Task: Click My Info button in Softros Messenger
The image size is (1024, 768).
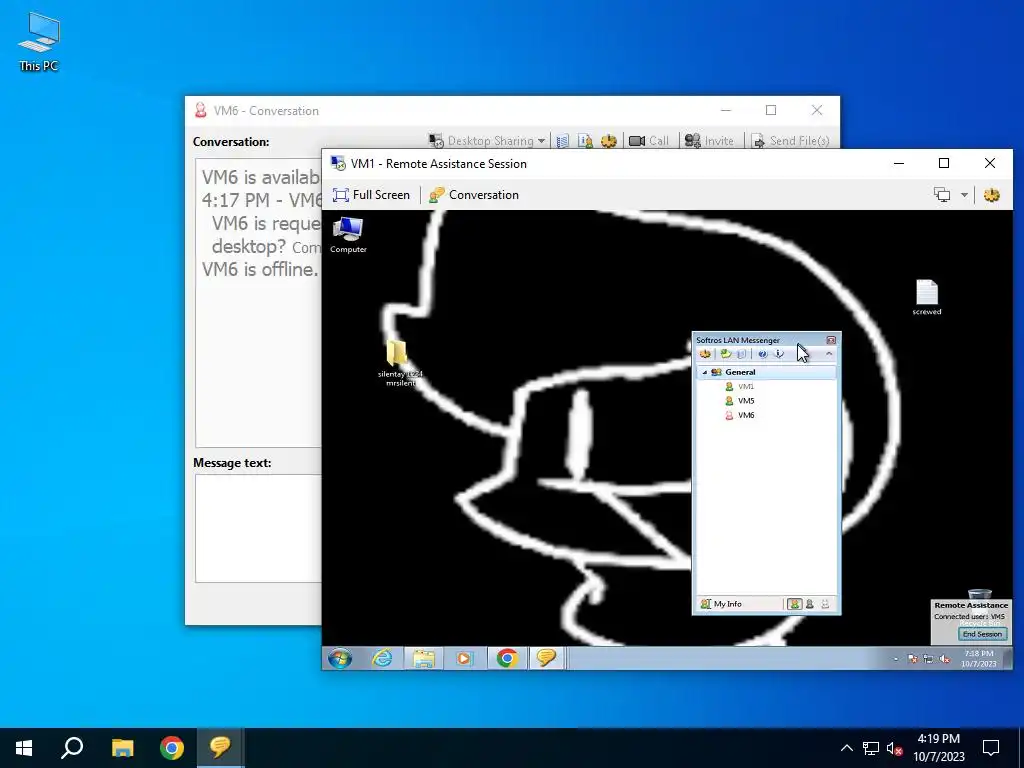Action: click(721, 604)
